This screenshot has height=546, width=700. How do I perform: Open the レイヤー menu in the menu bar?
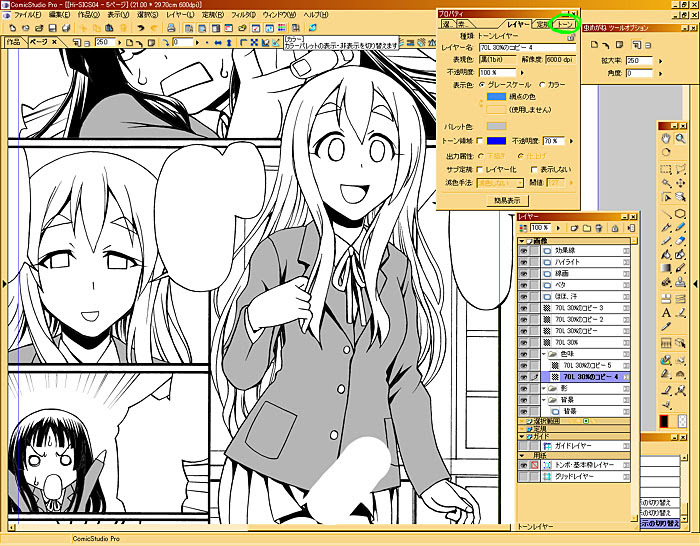(x=180, y=15)
